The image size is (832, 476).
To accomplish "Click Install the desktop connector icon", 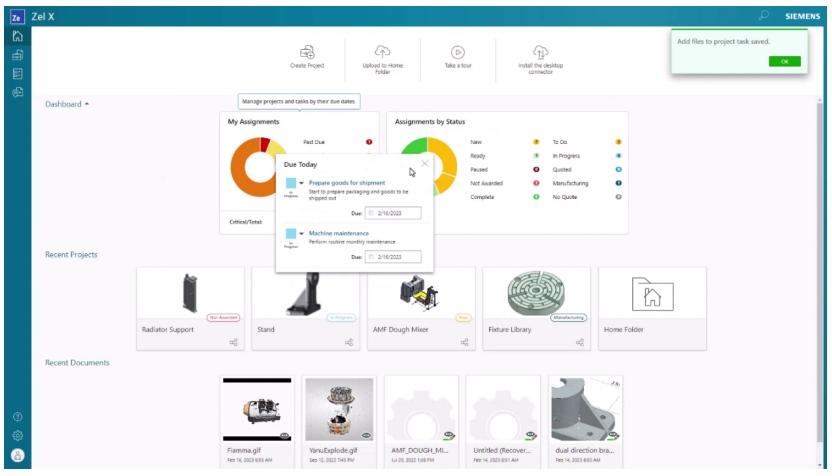I will point(540,52).
